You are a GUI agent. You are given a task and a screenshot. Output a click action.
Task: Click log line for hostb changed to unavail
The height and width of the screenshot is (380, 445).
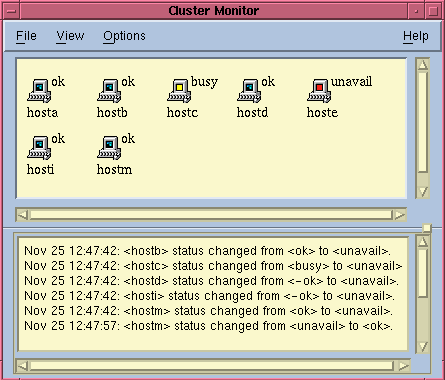click(207, 251)
